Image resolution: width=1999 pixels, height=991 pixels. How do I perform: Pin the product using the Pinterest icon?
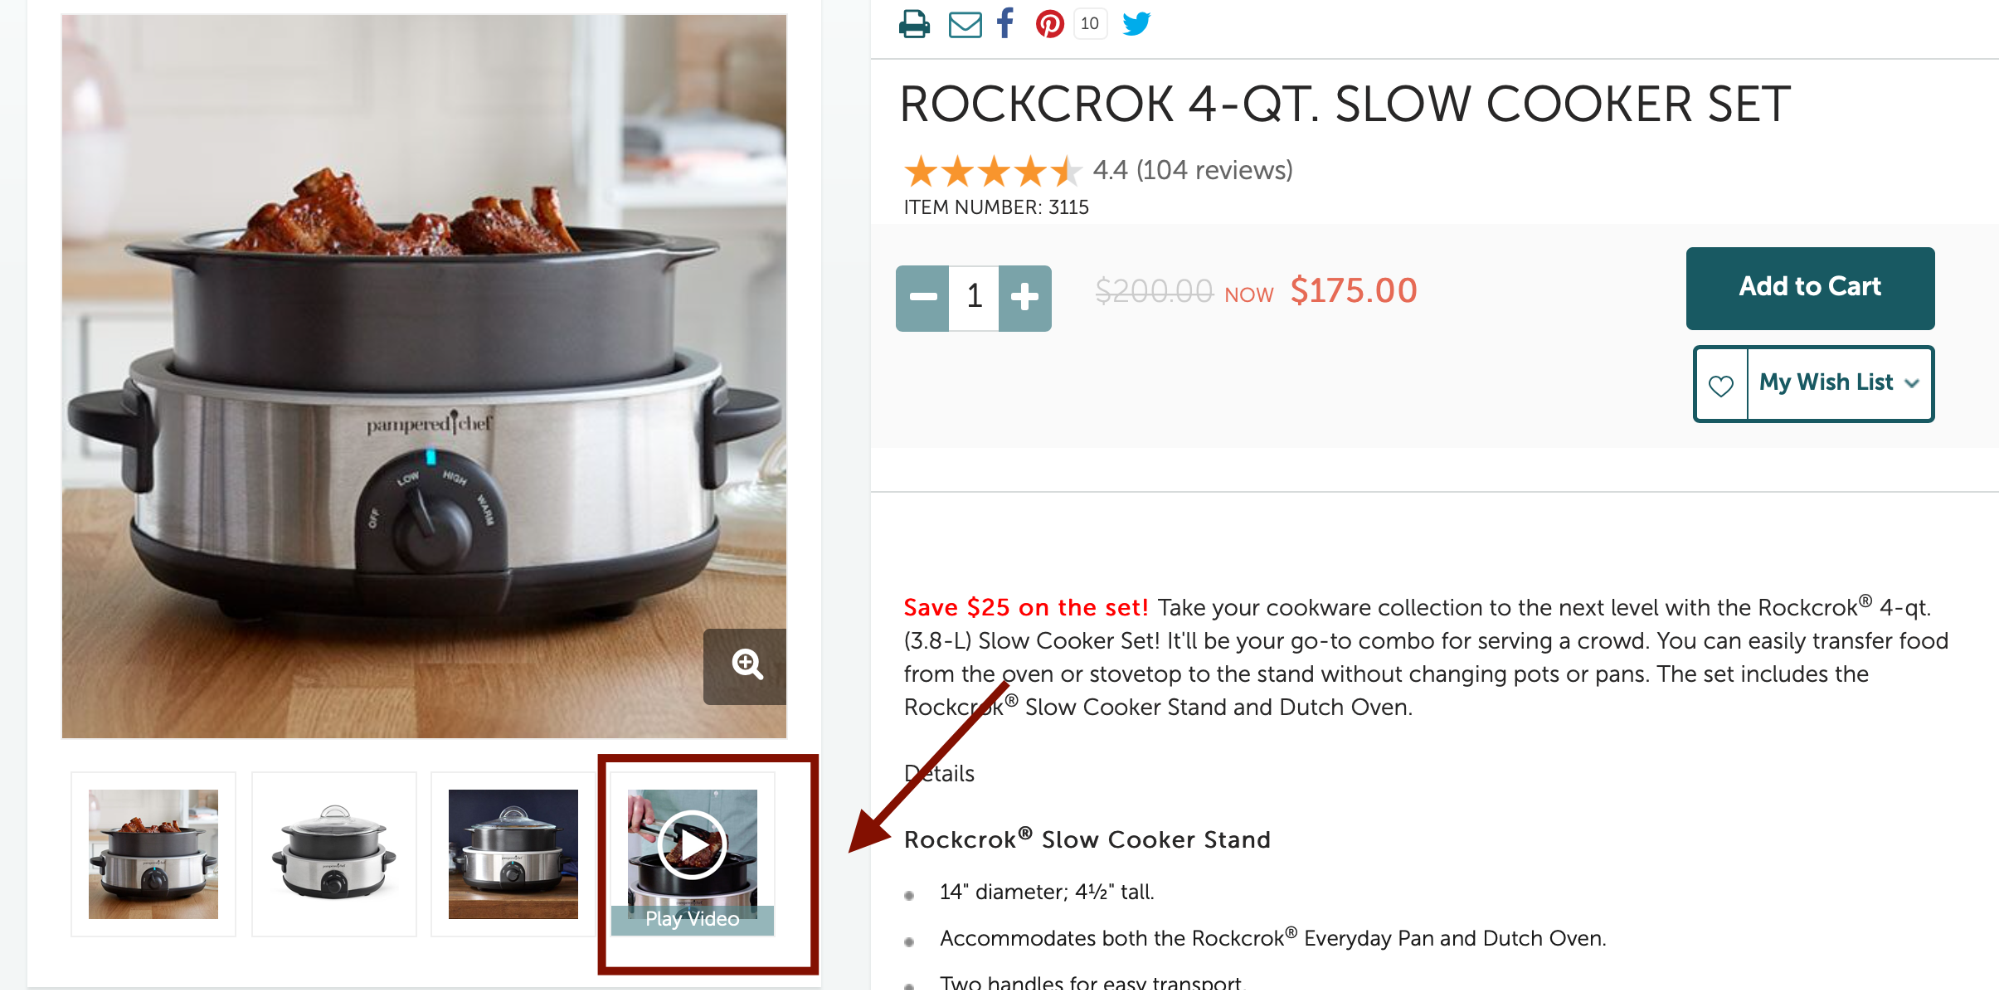click(1049, 23)
